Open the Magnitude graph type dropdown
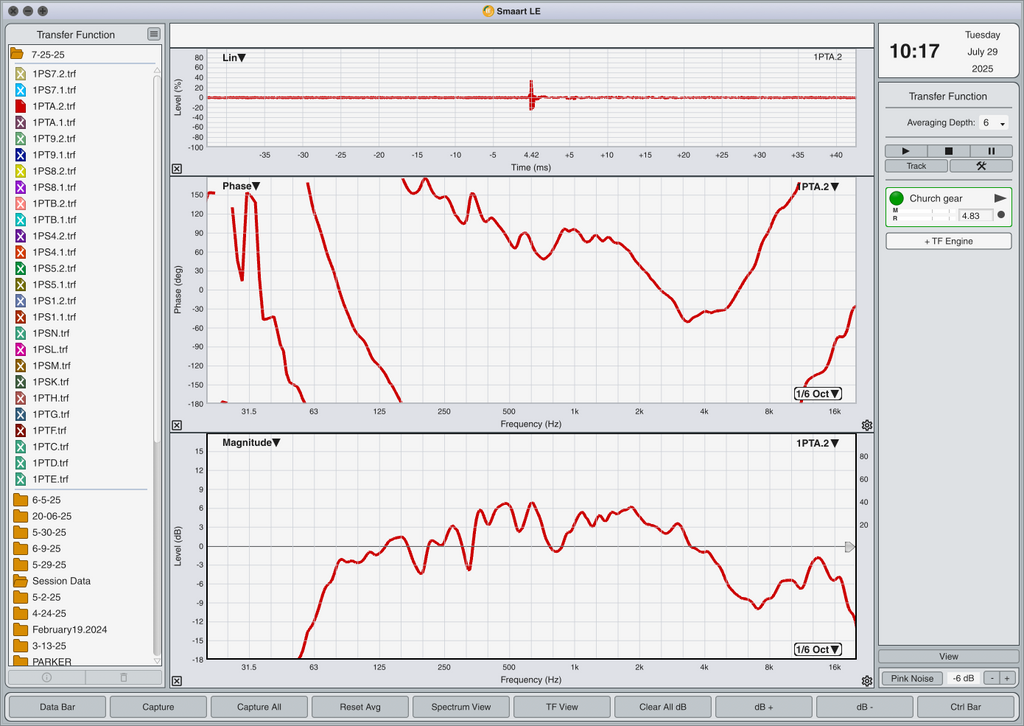The width and height of the screenshot is (1024, 726). pos(251,443)
